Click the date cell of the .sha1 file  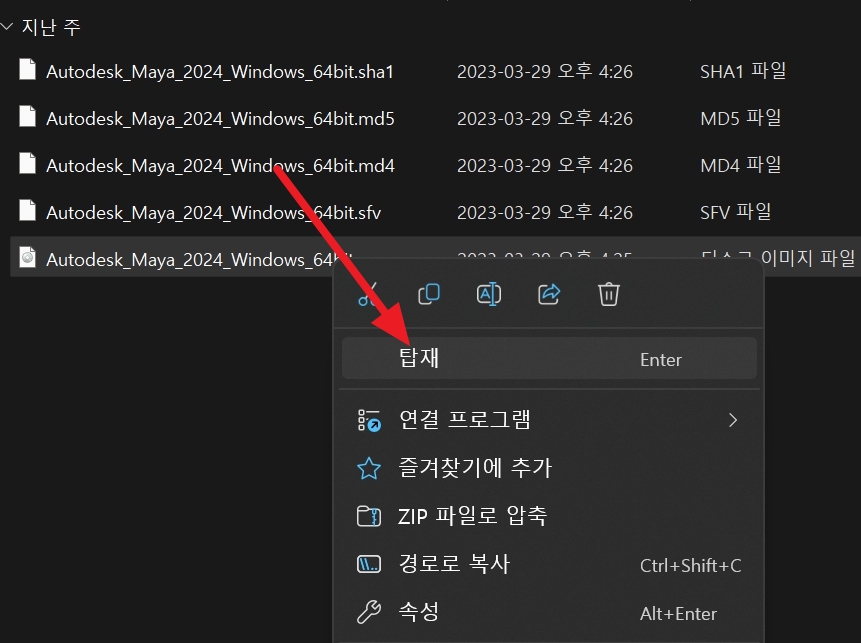click(545, 71)
